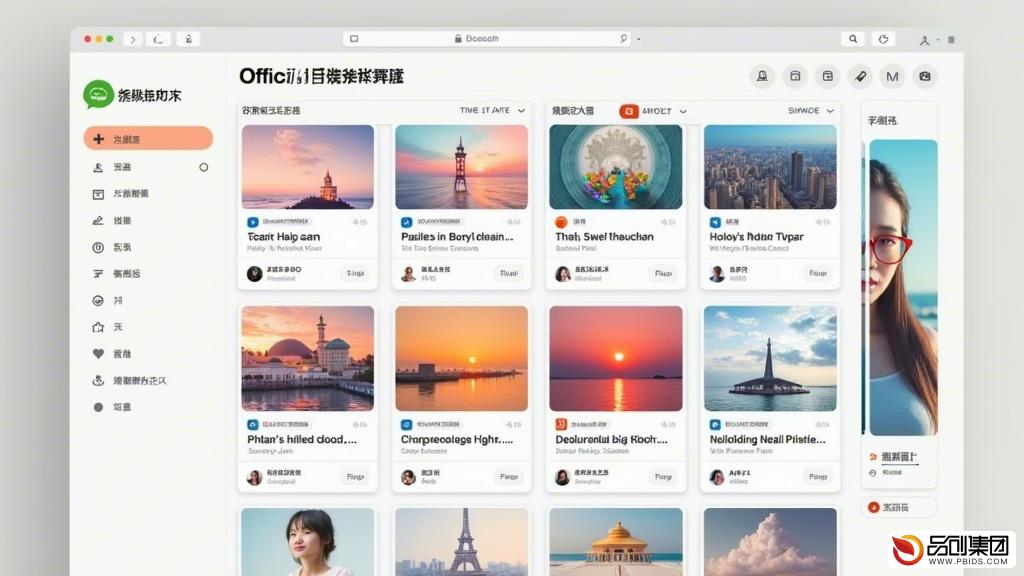This screenshot has height=576, width=1024.
Task: Click the M circle icon in header
Action: click(892, 76)
